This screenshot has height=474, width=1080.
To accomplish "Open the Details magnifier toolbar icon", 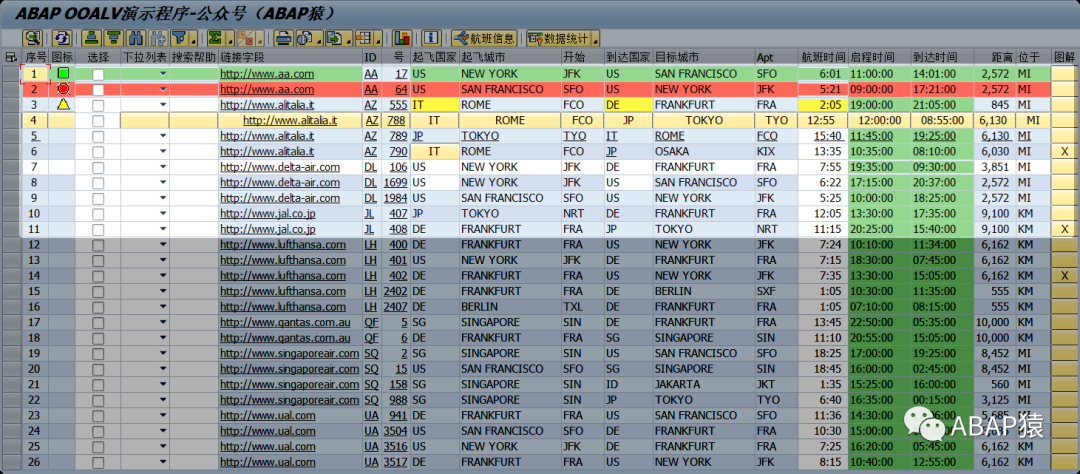I will pos(32,38).
